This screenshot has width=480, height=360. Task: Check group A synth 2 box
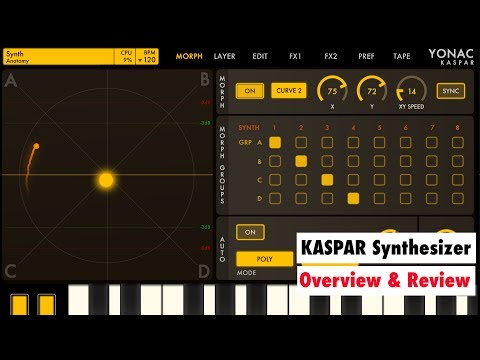pos(301,142)
